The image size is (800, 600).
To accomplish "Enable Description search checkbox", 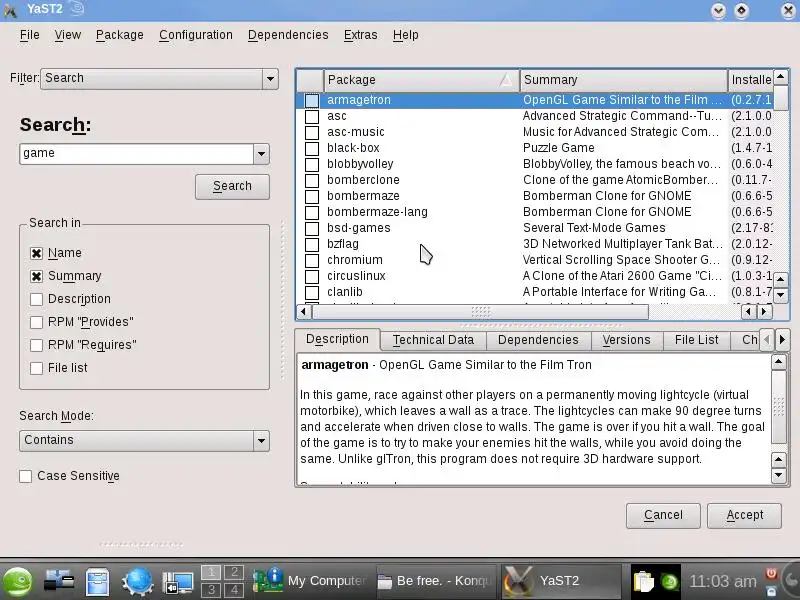I will (x=36, y=299).
